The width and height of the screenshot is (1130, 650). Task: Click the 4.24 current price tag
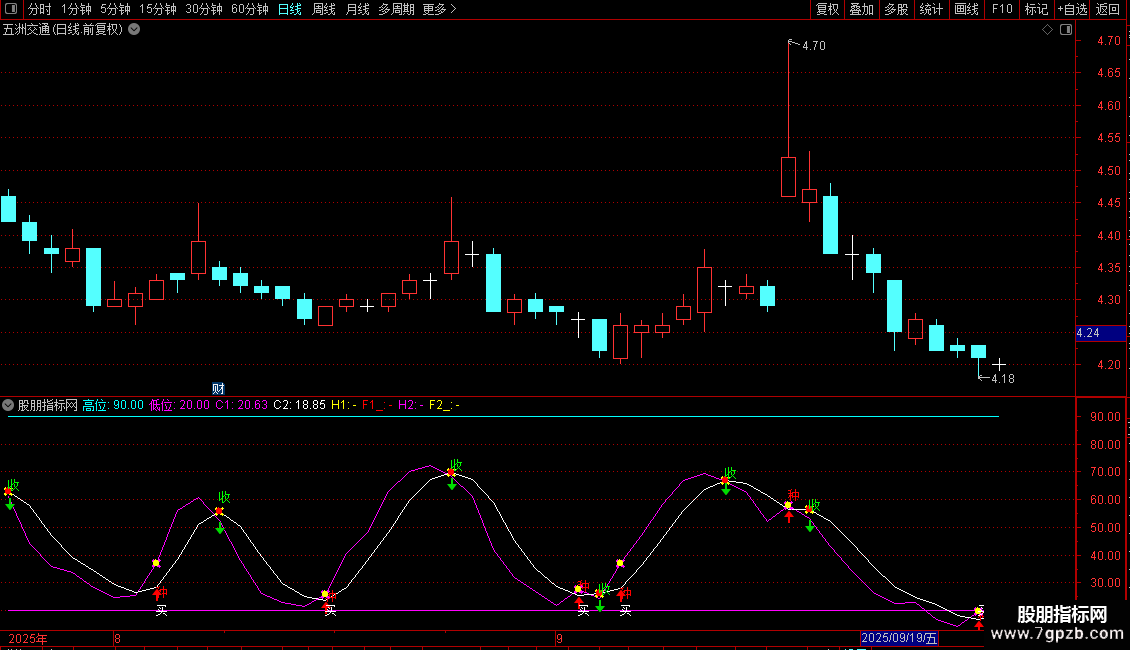pyautogui.click(x=1088, y=333)
